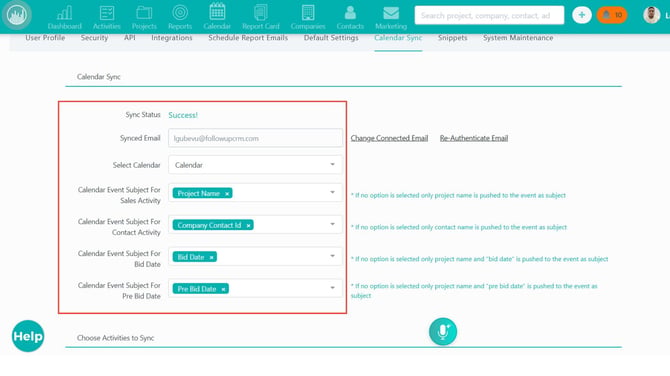Remove the Bid Date tag
This screenshot has height=376, width=670.
(x=211, y=257)
